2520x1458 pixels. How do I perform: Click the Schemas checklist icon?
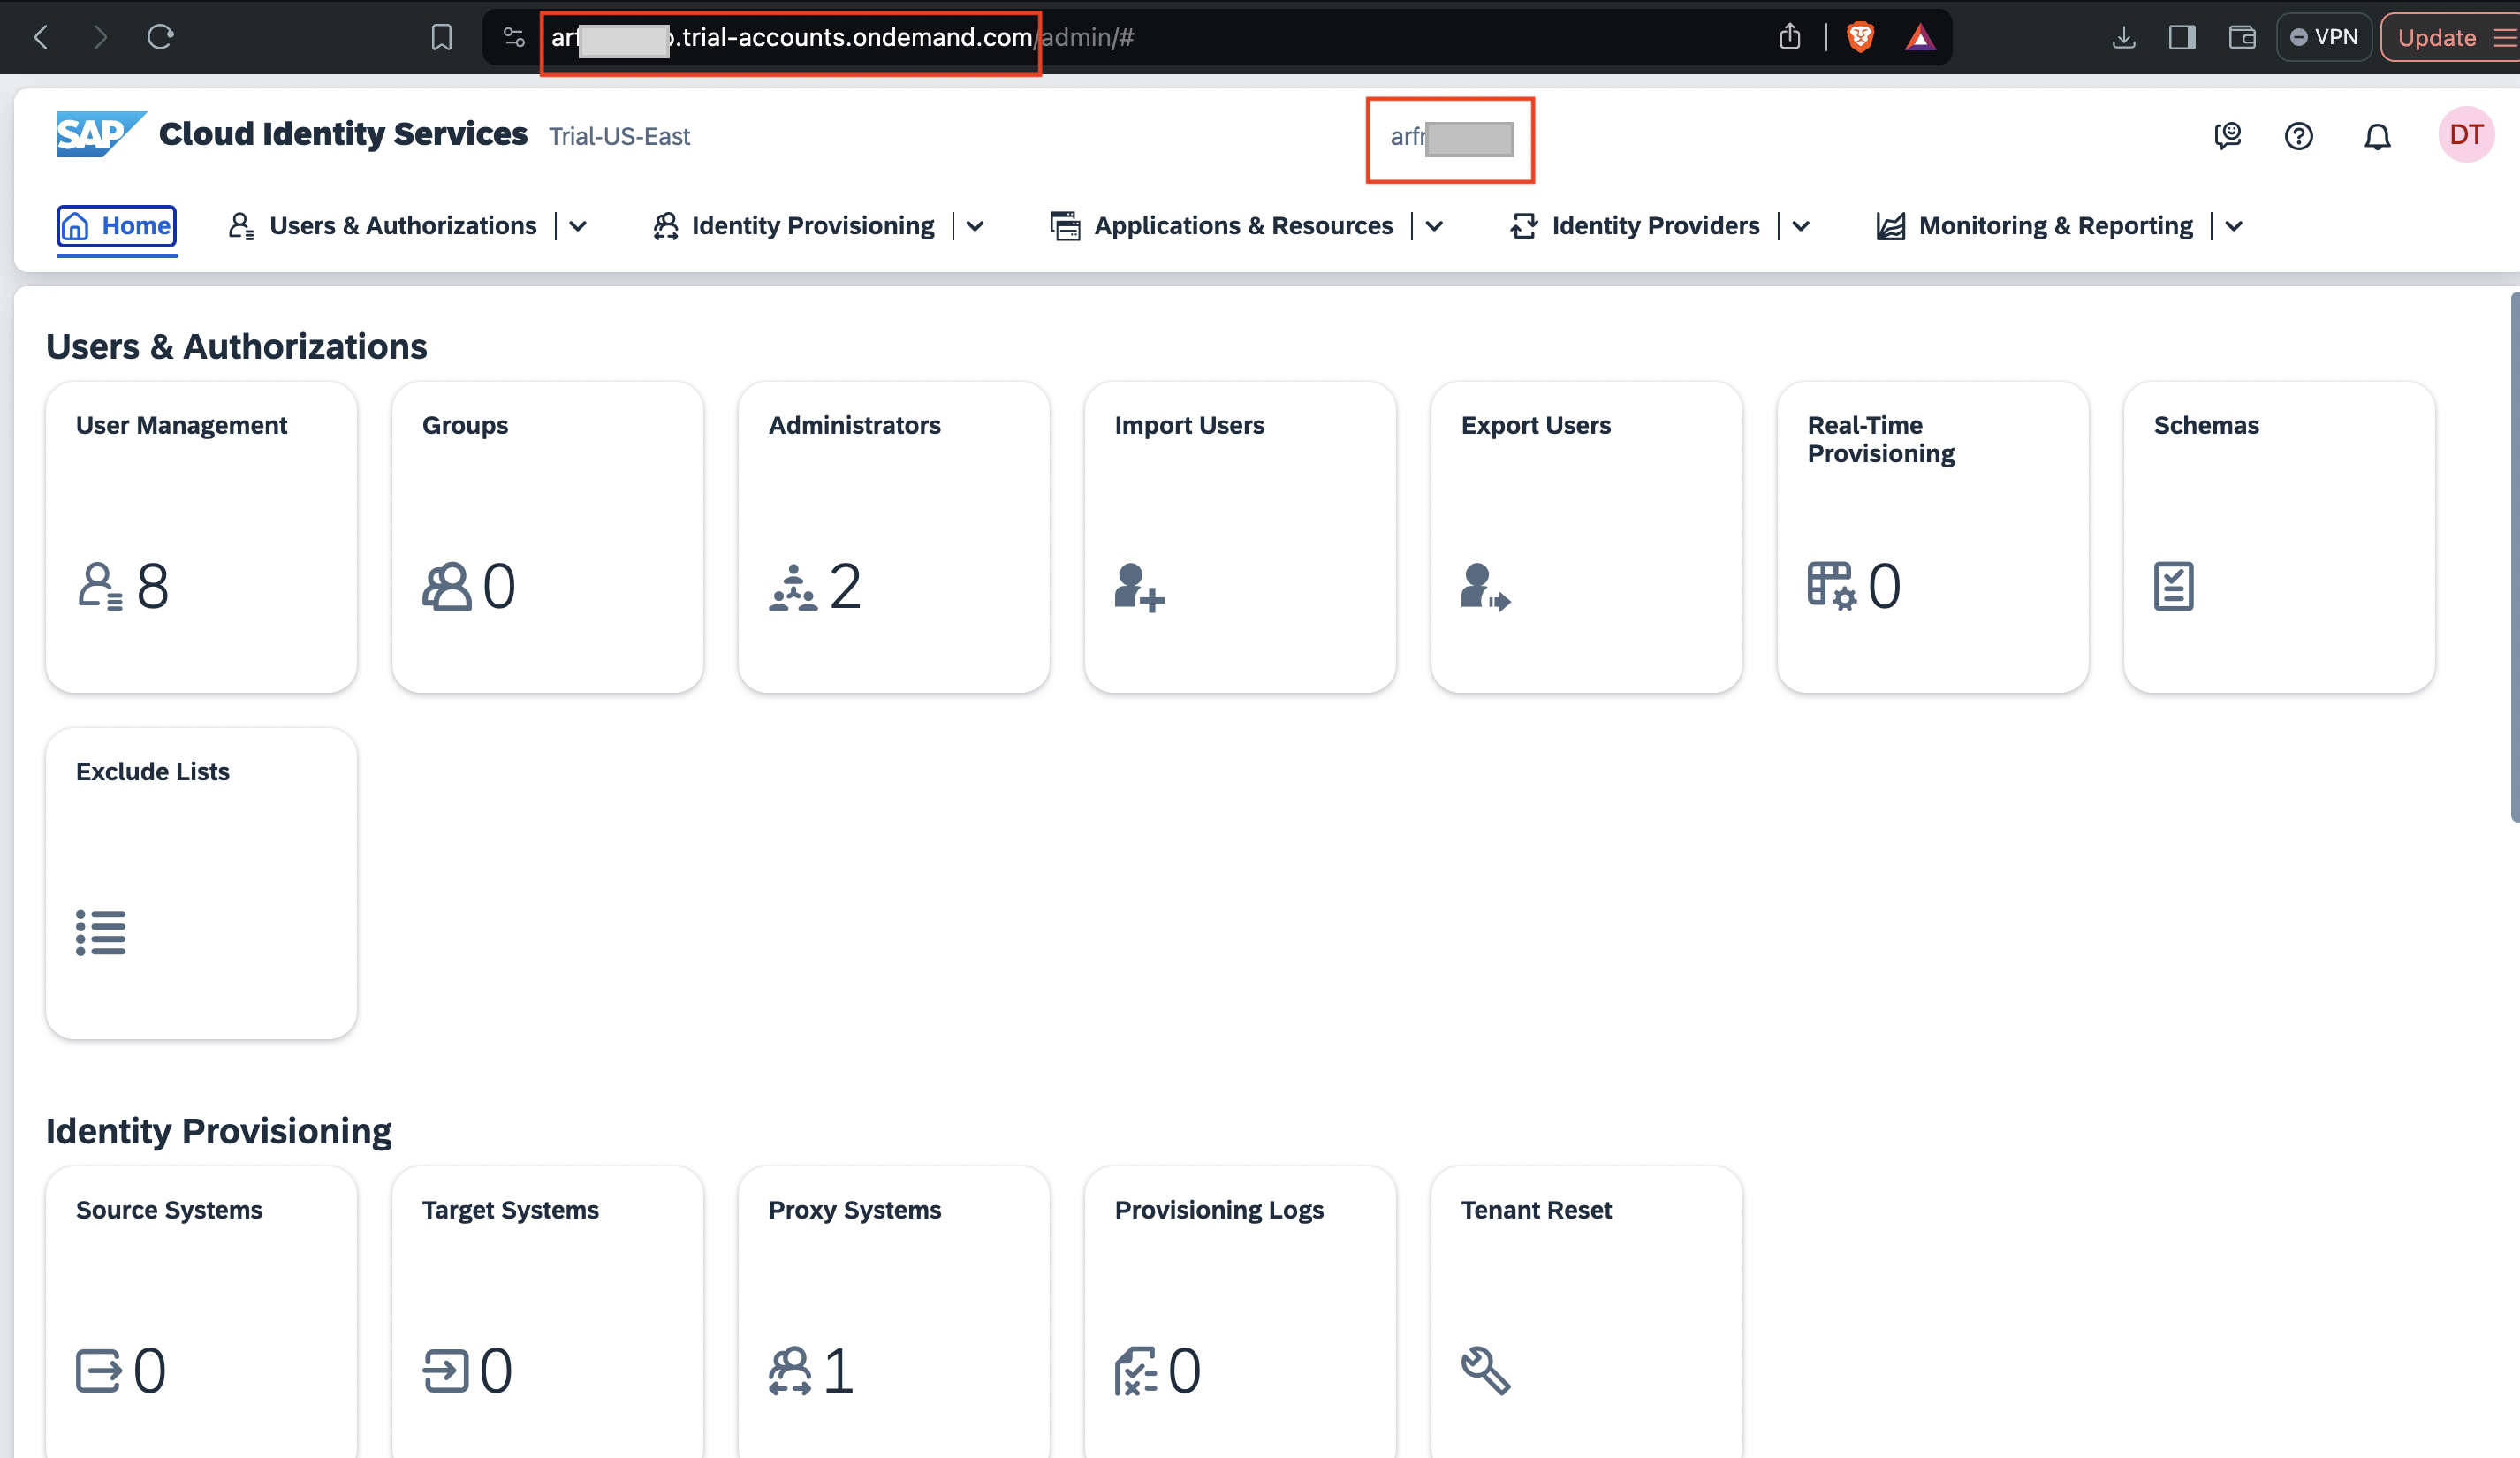(x=2173, y=586)
